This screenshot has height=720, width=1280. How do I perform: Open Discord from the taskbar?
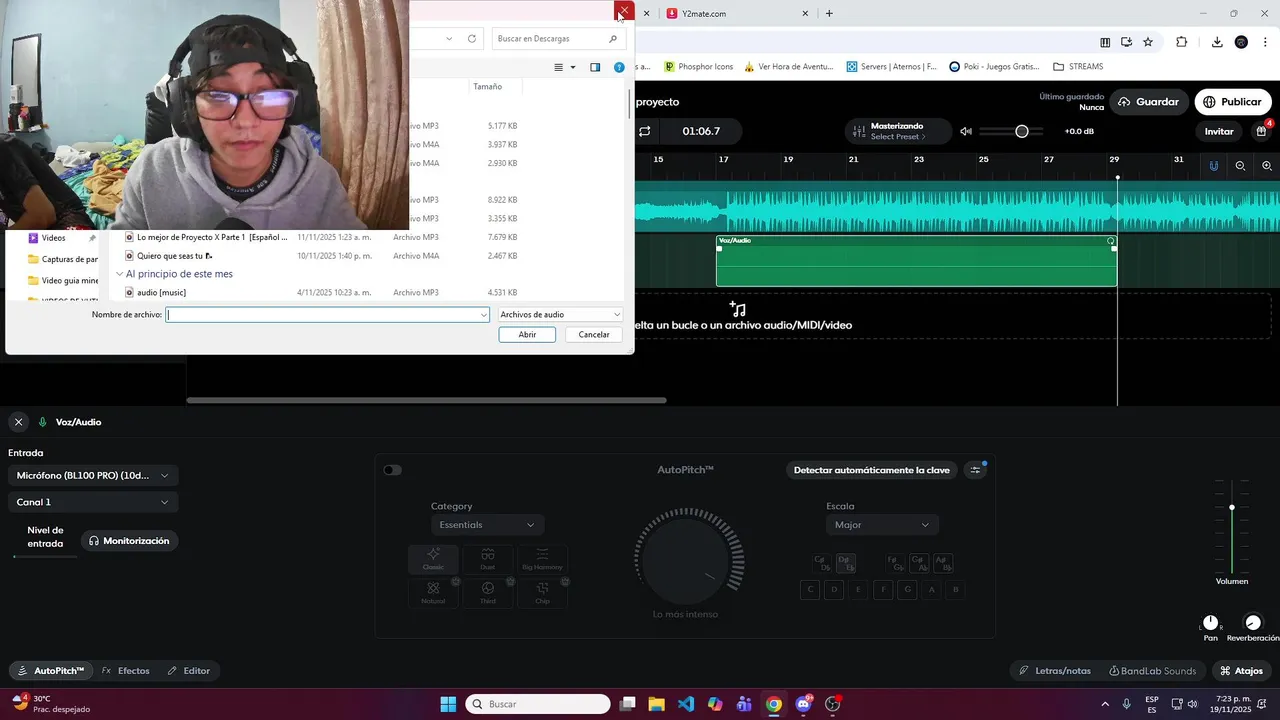pos(803,704)
